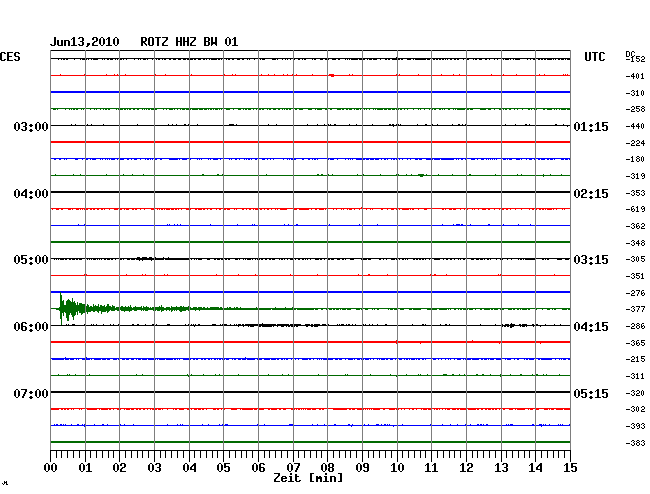This screenshot has height=494, width=650.
Task: Click the "13" minute axis label
Action: point(501,468)
